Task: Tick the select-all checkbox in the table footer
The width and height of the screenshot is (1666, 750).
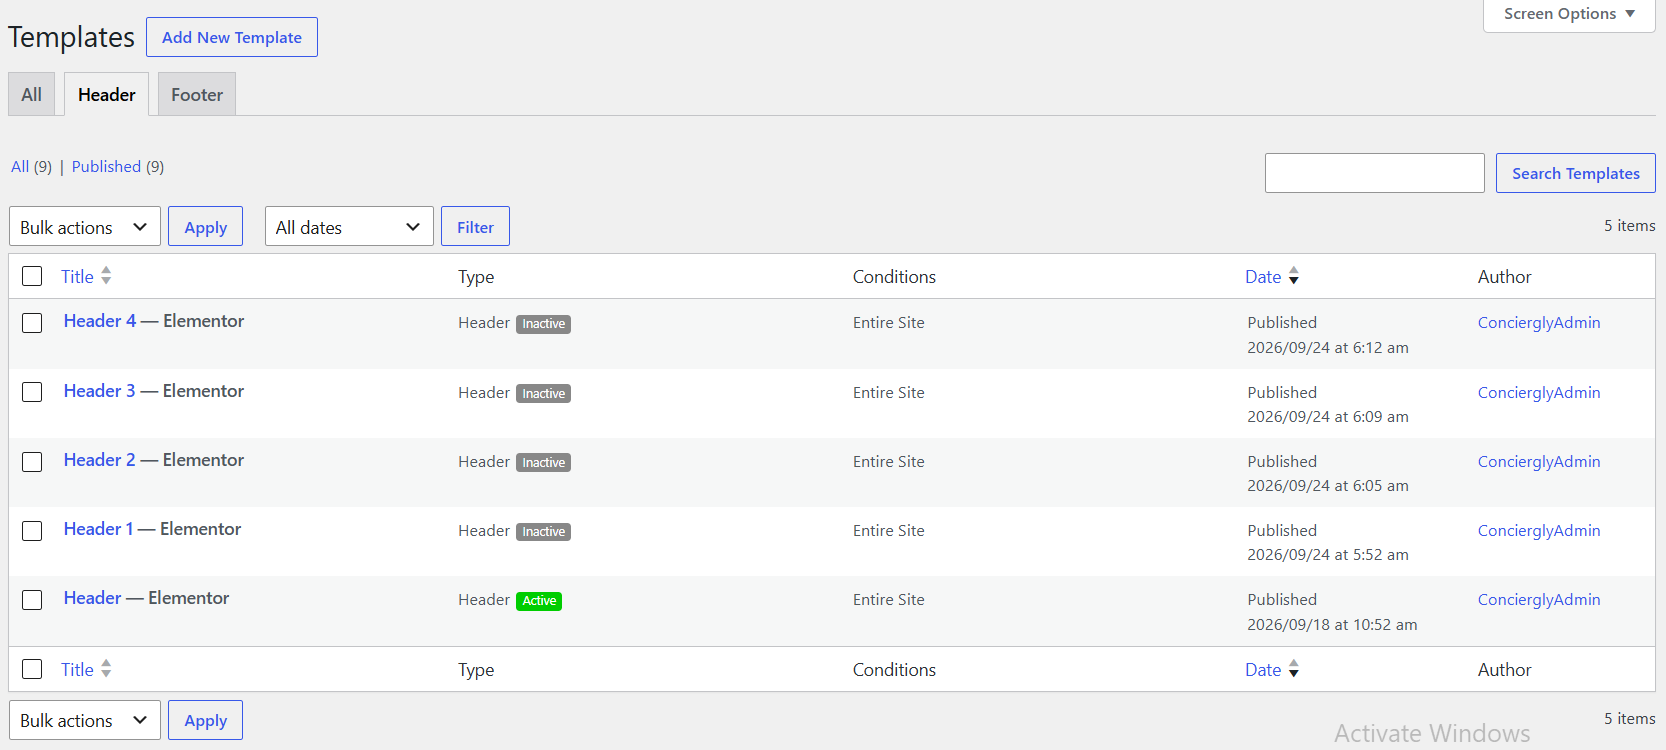Action: (32, 669)
